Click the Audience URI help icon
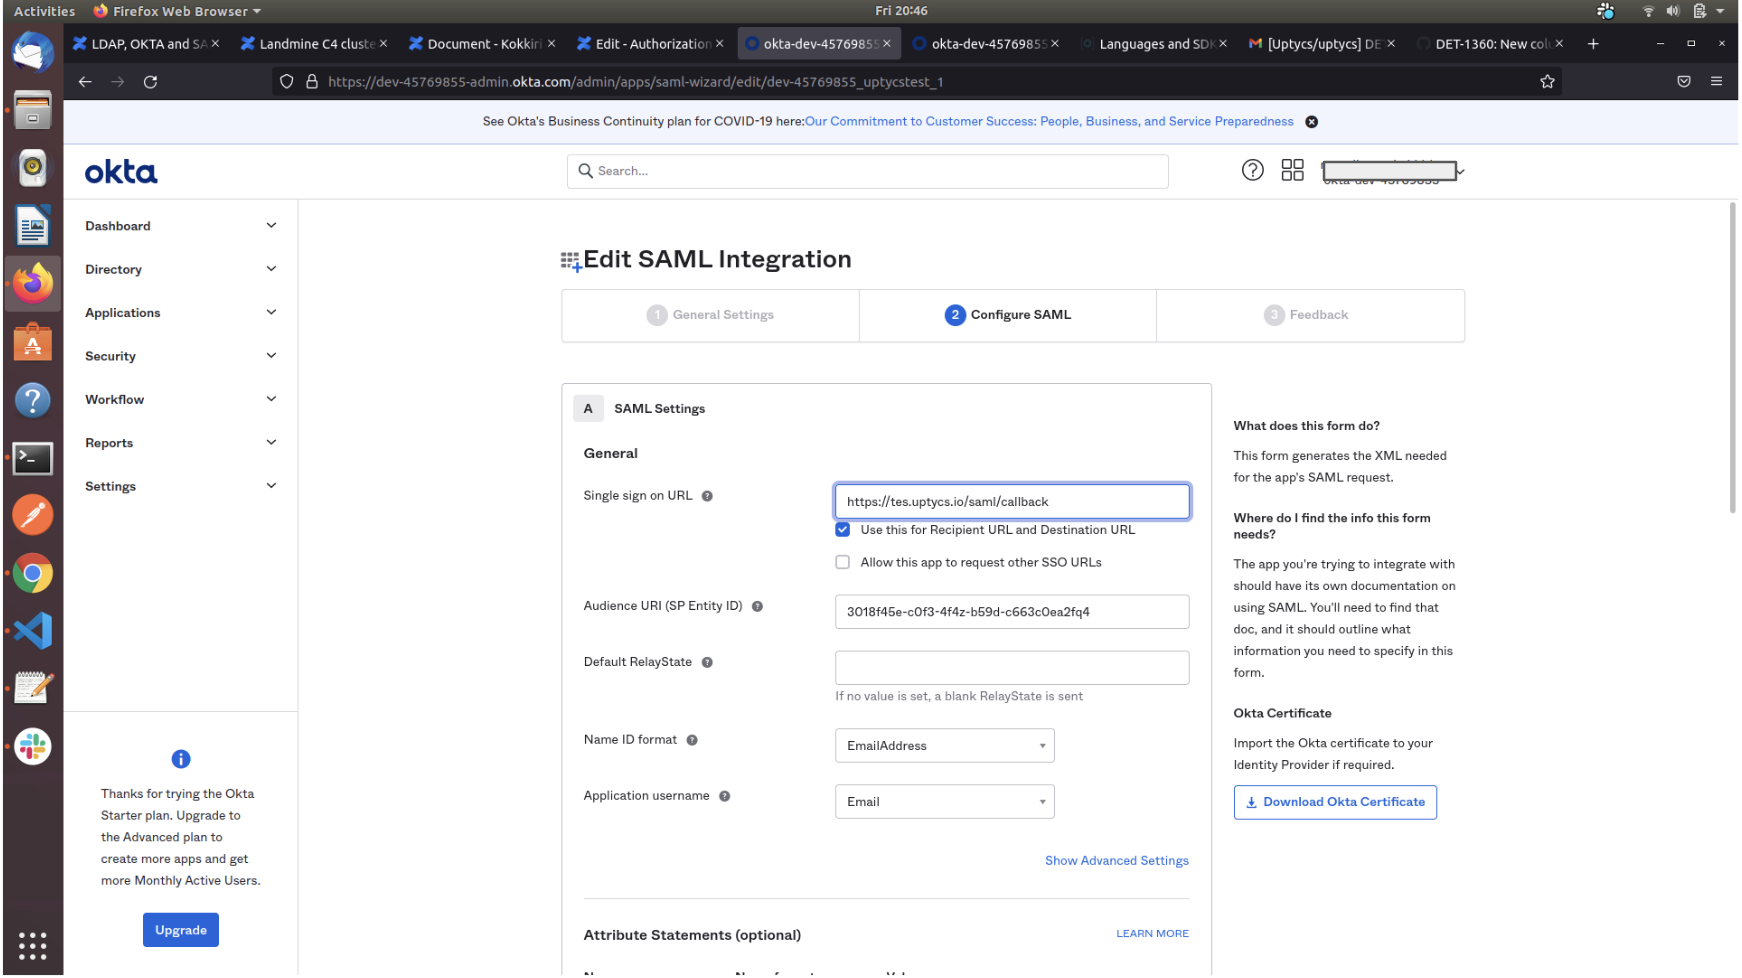1742x978 pixels. pyautogui.click(x=757, y=606)
